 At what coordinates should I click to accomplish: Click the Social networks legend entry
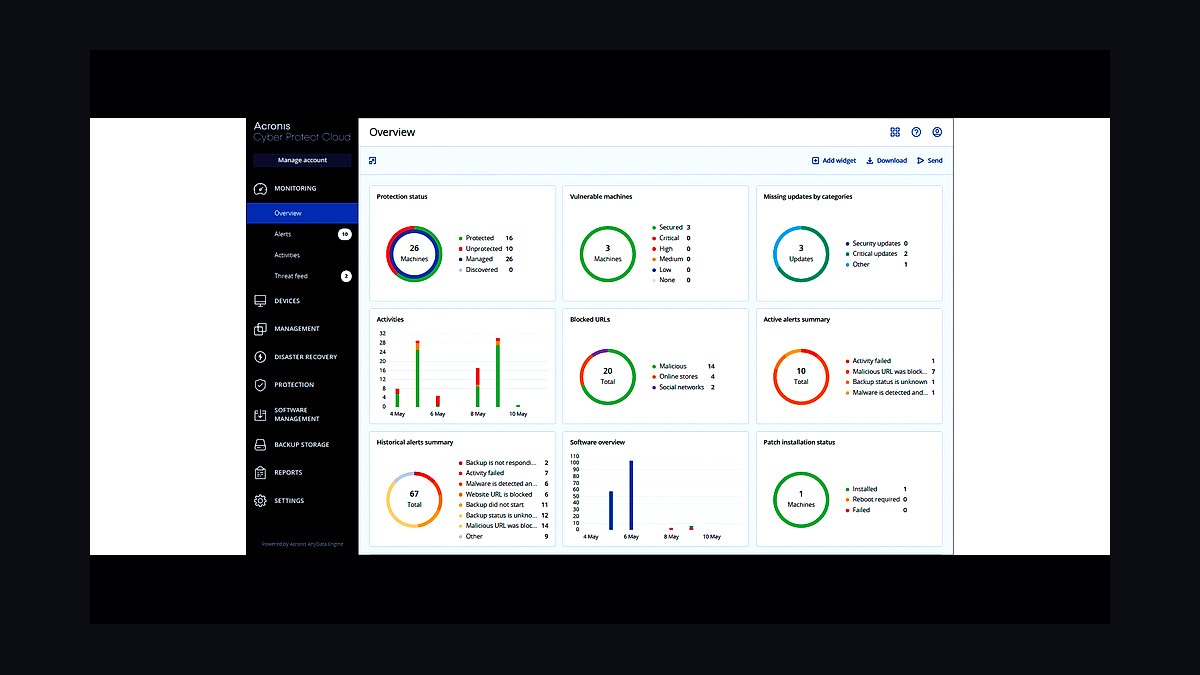684,387
